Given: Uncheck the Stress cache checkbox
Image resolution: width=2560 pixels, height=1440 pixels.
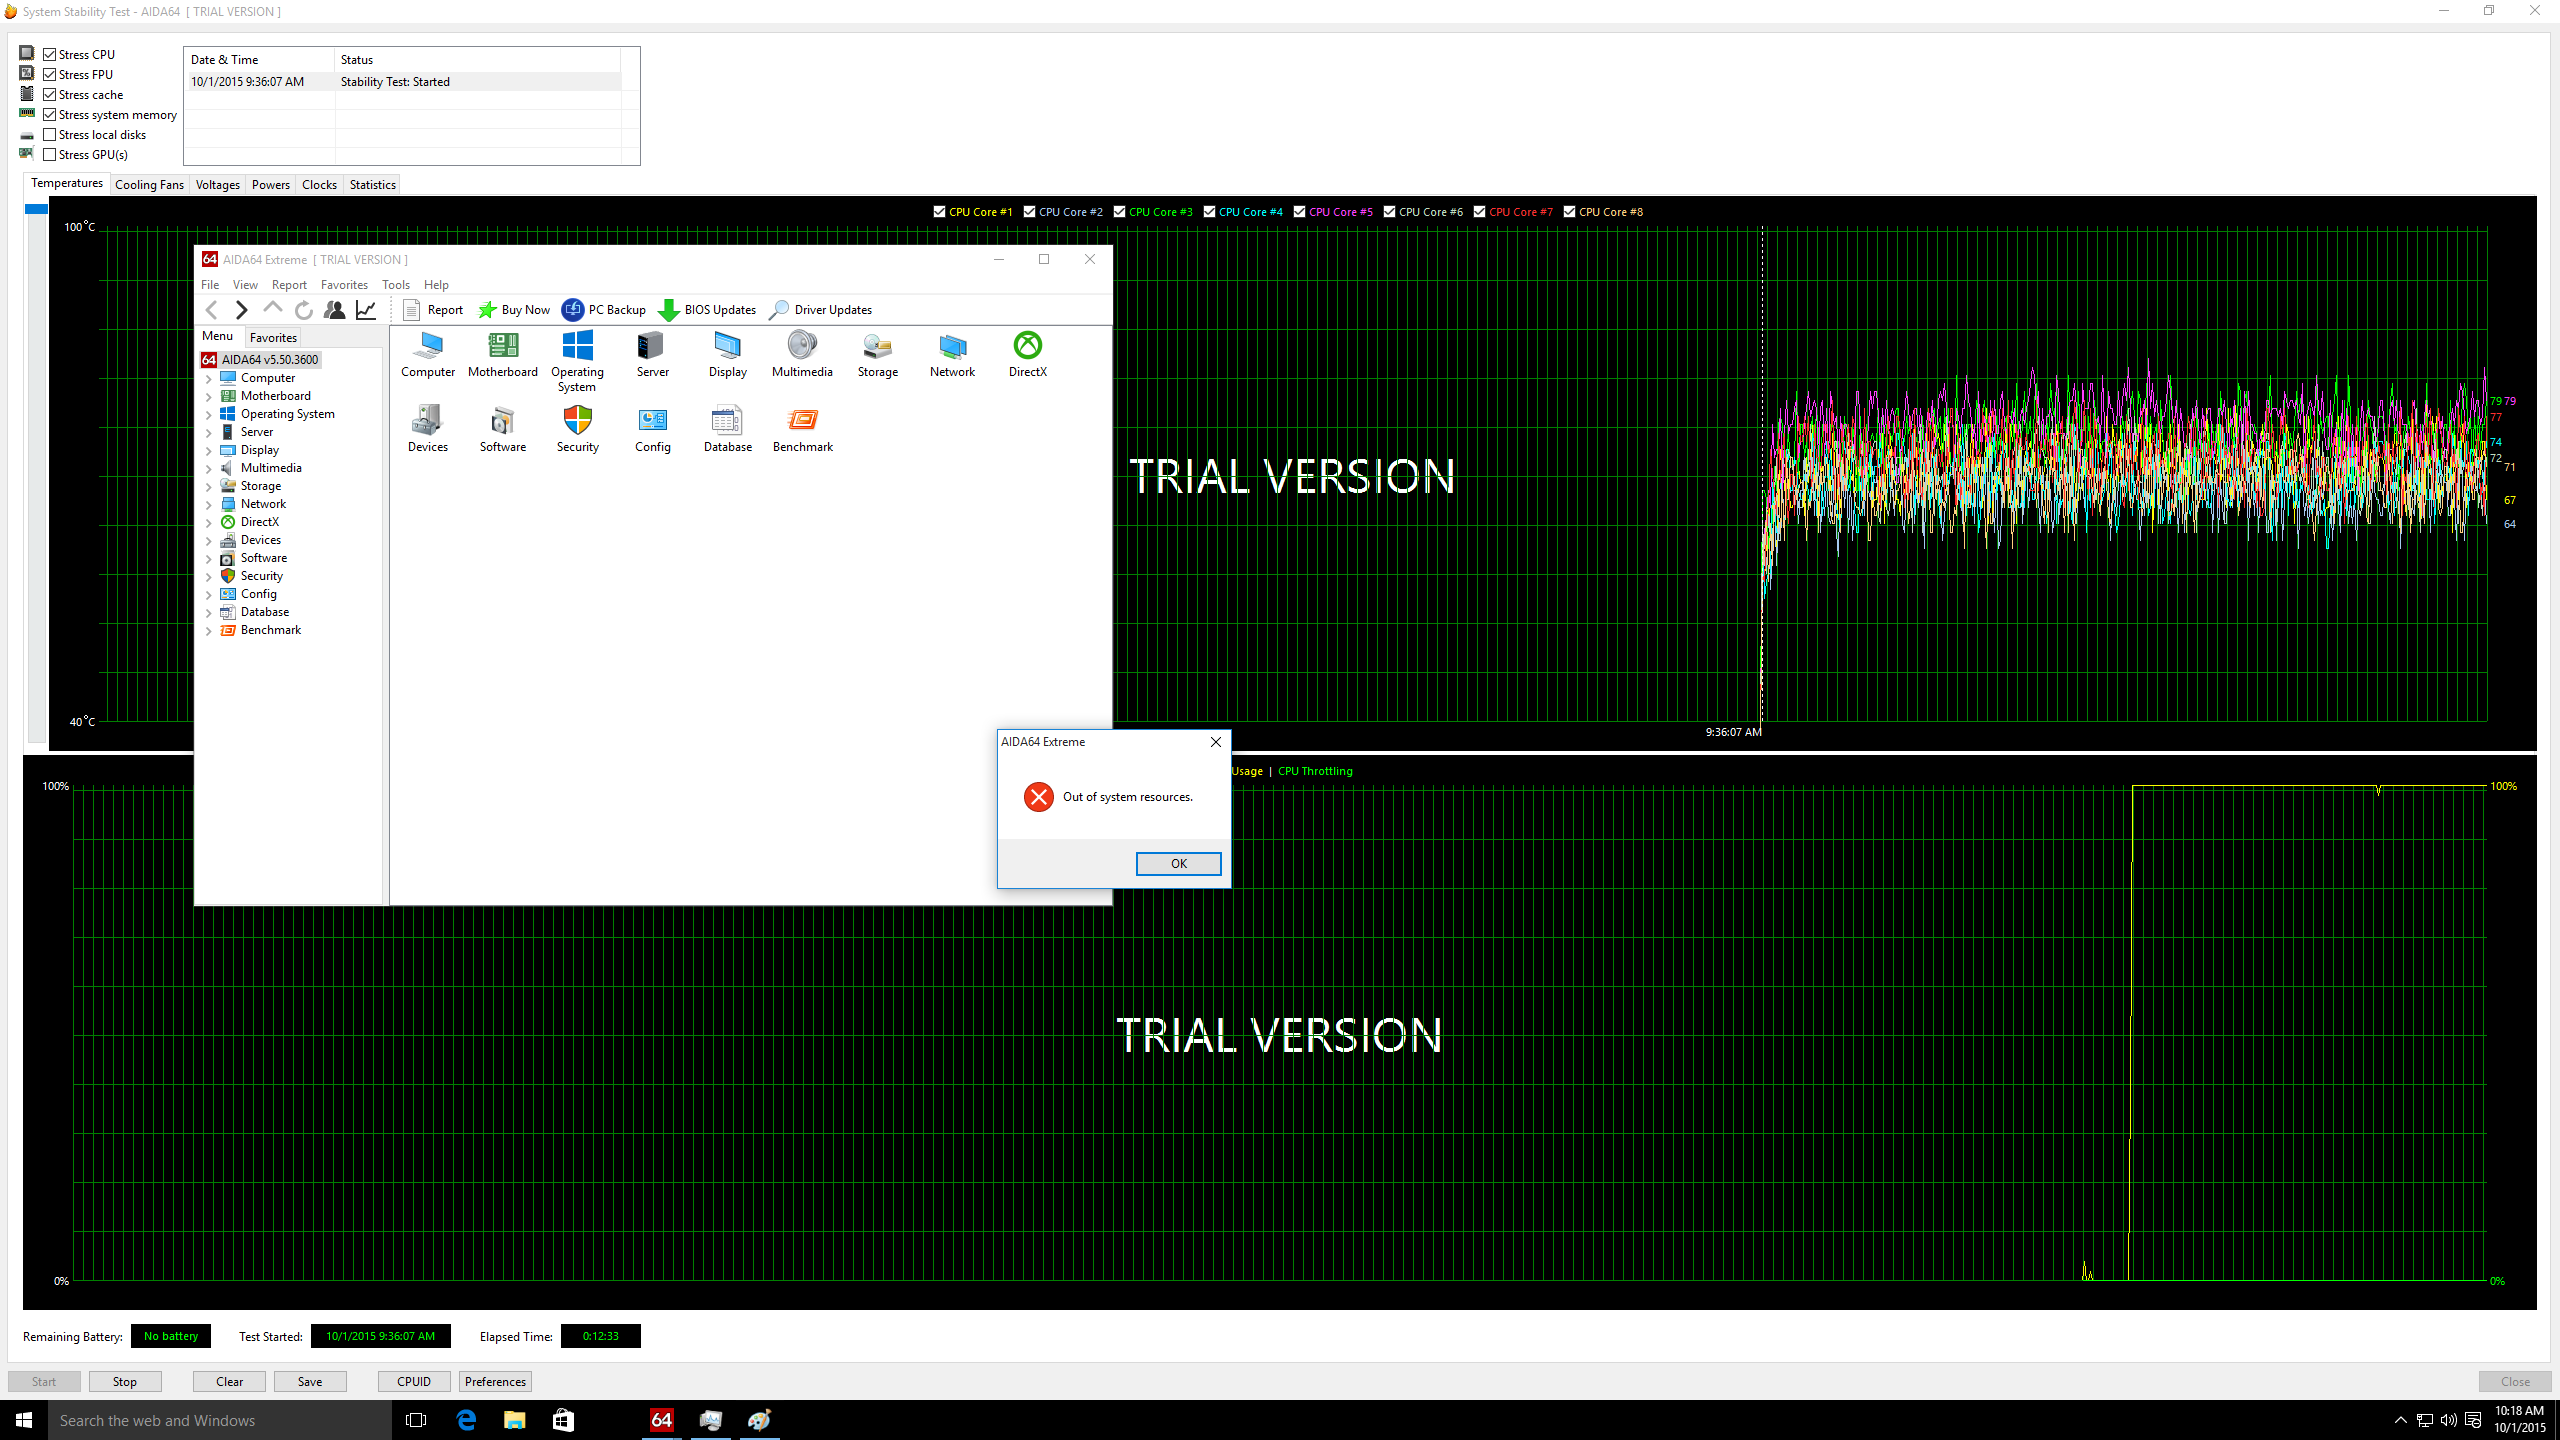Looking at the screenshot, I should (50, 94).
